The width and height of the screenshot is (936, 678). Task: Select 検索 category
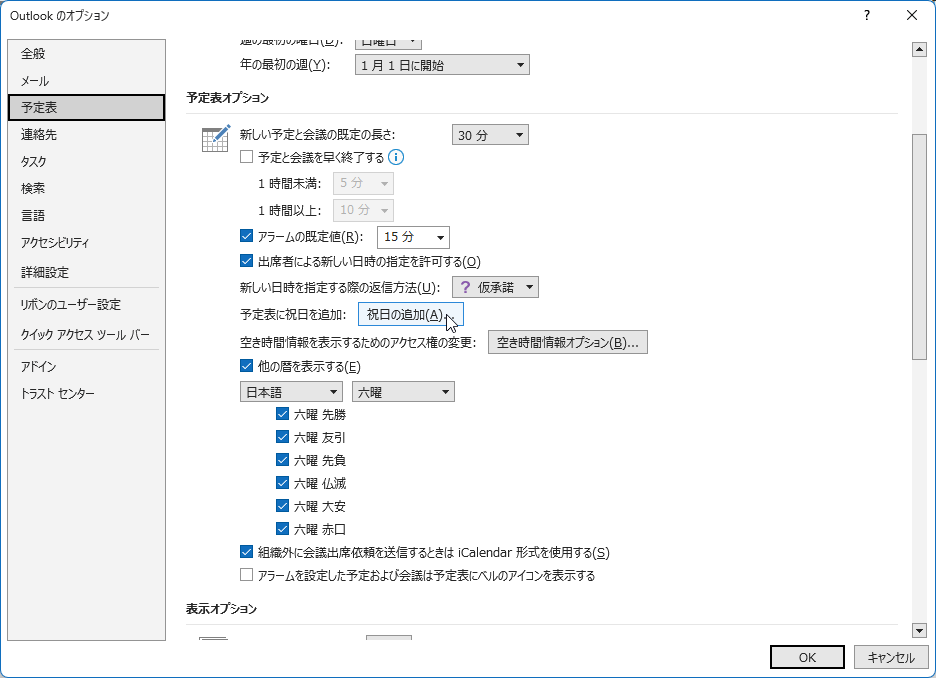tap(87, 188)
